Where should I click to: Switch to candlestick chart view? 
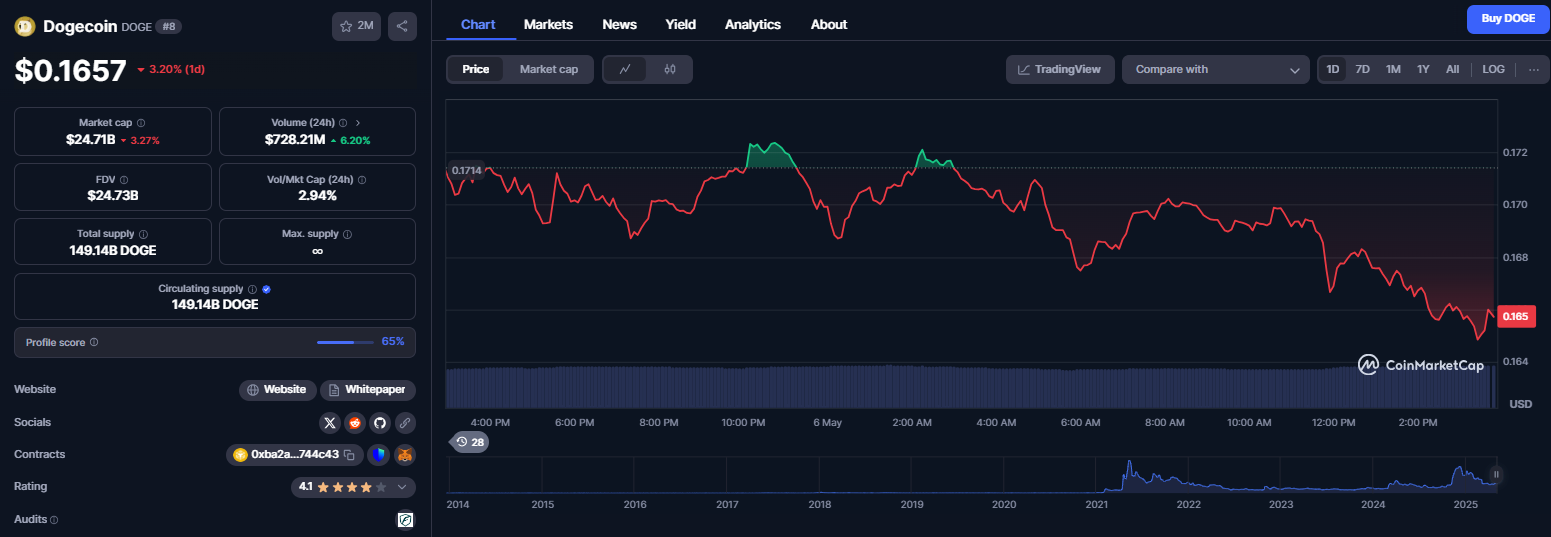[x=670, y=69]
